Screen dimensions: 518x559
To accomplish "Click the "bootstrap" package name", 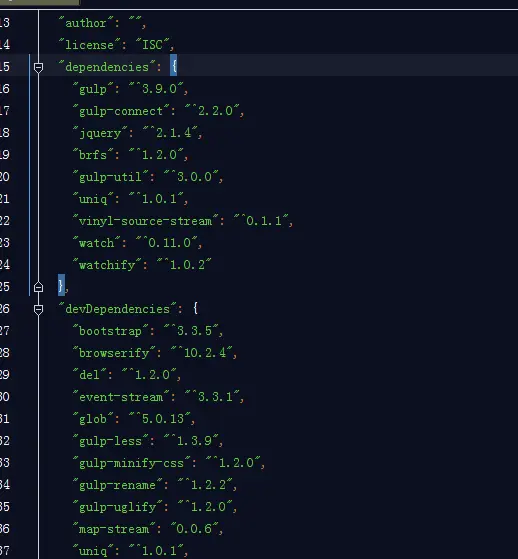I will pos(111,331).
